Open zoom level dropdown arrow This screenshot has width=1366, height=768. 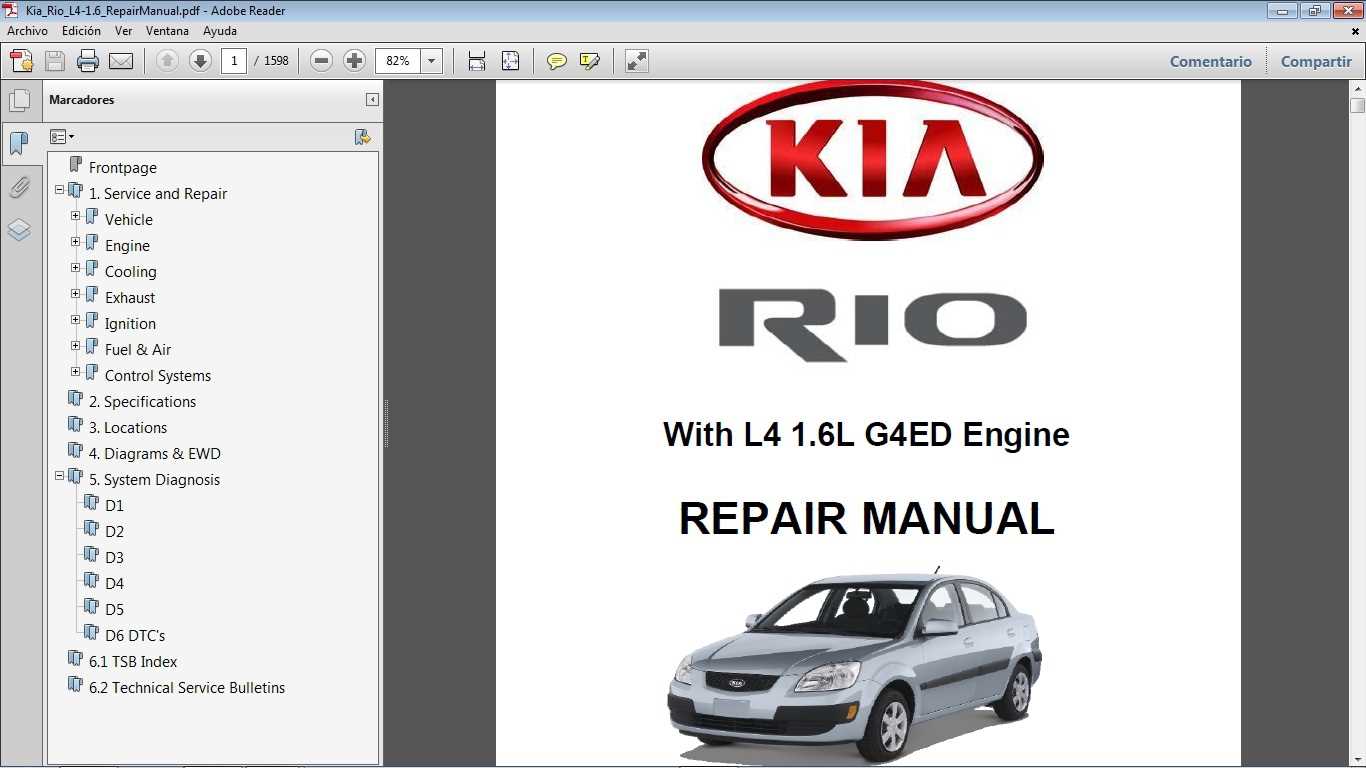(432, 61)
